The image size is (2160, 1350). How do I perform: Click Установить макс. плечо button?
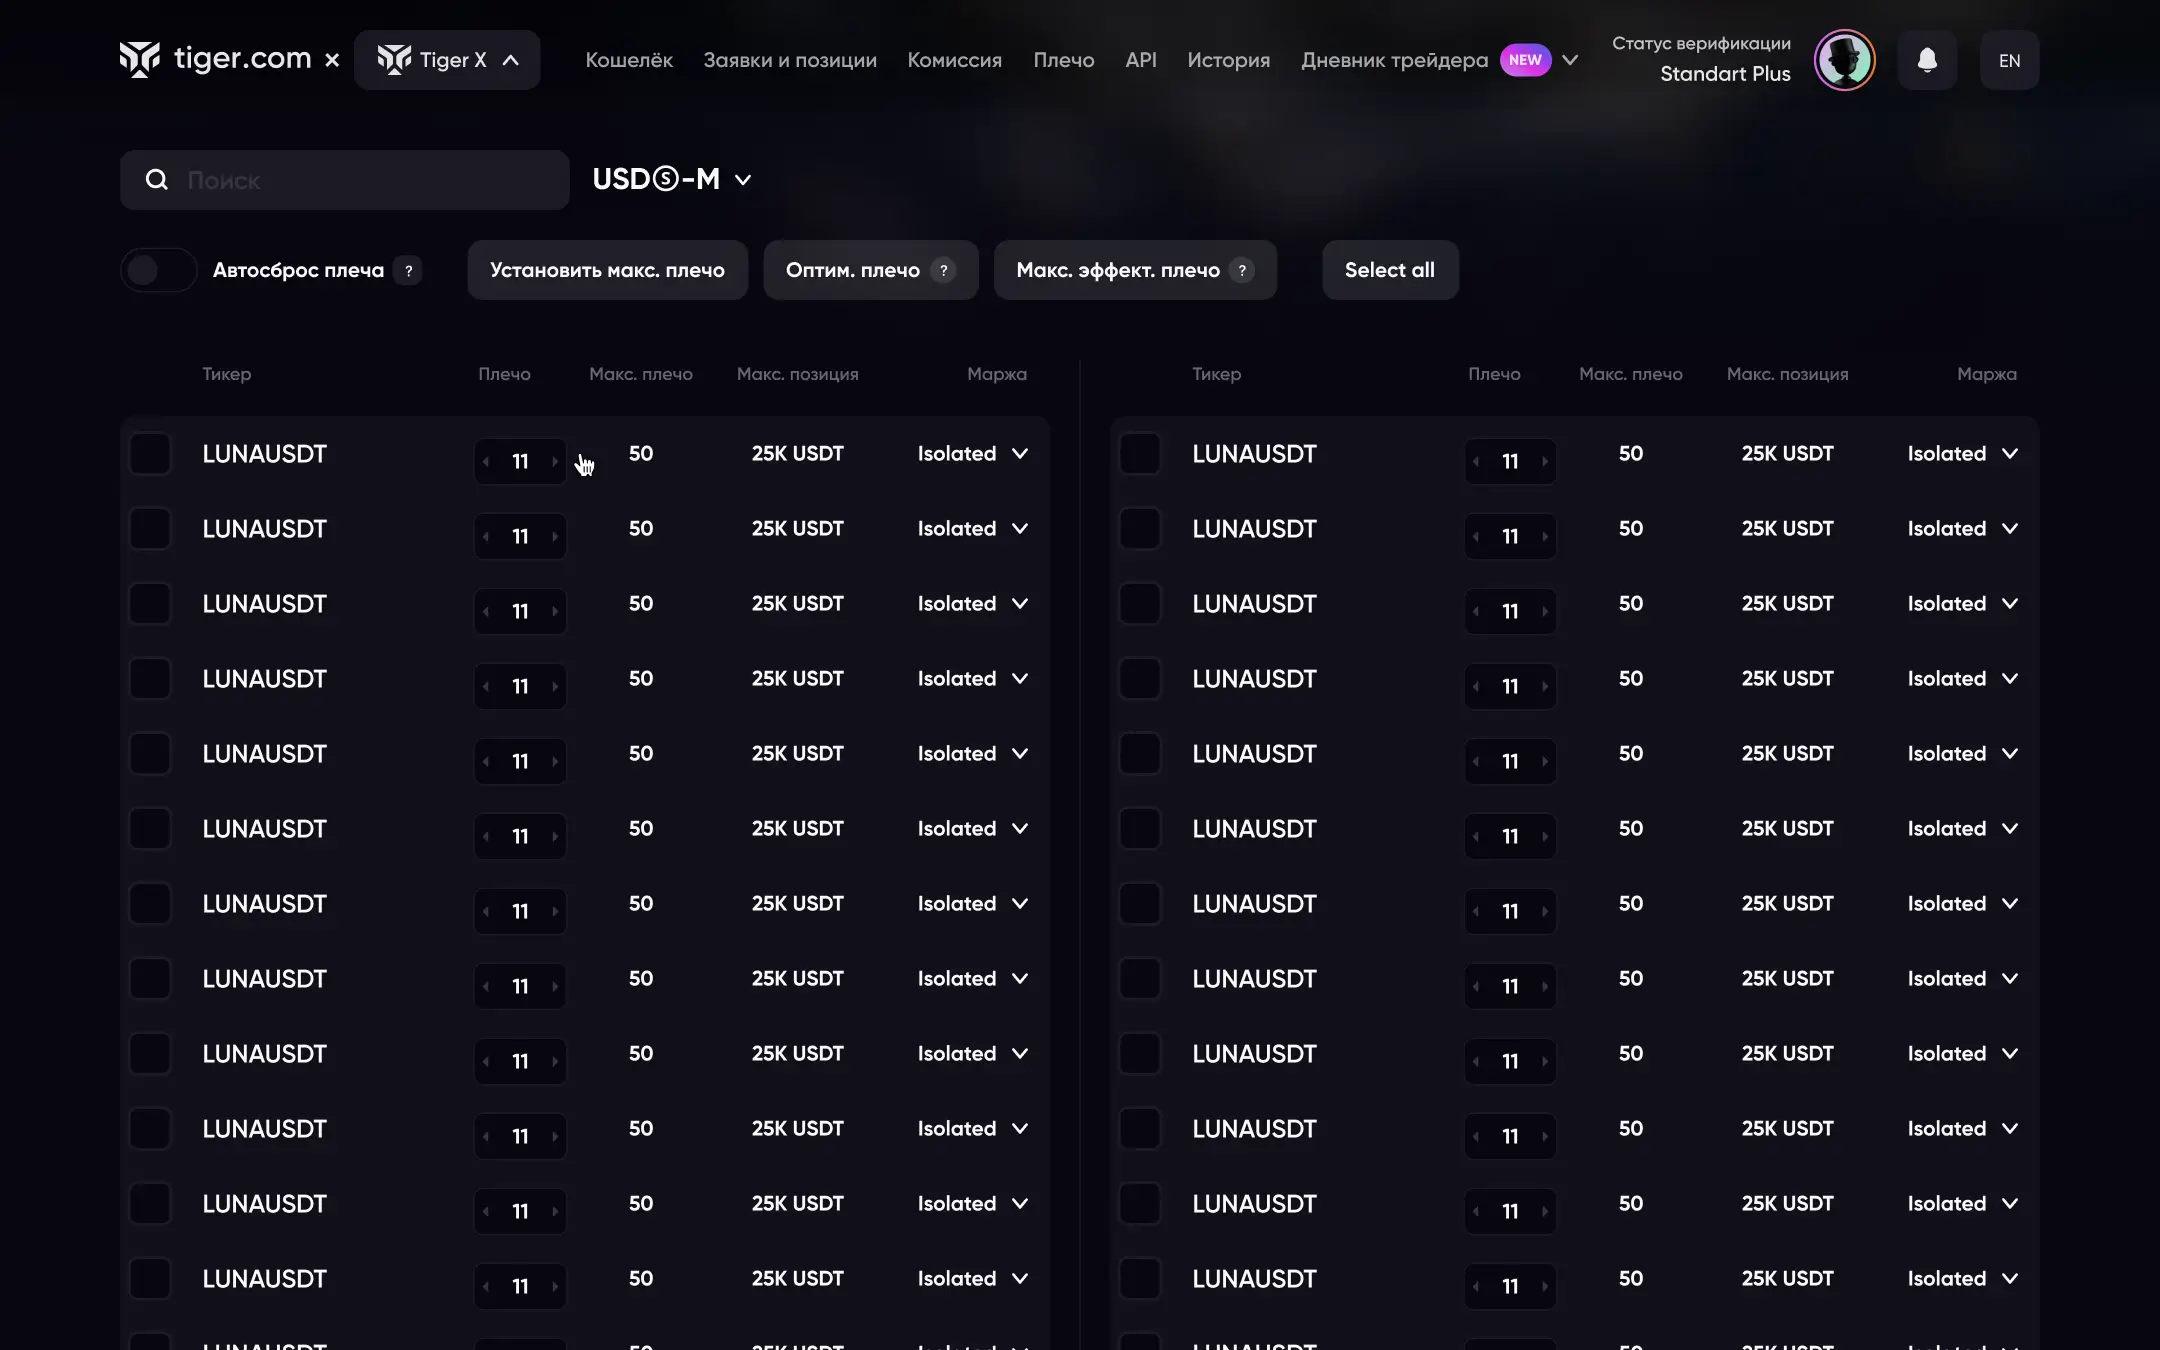pyautogui.click(x=607, y=270)
